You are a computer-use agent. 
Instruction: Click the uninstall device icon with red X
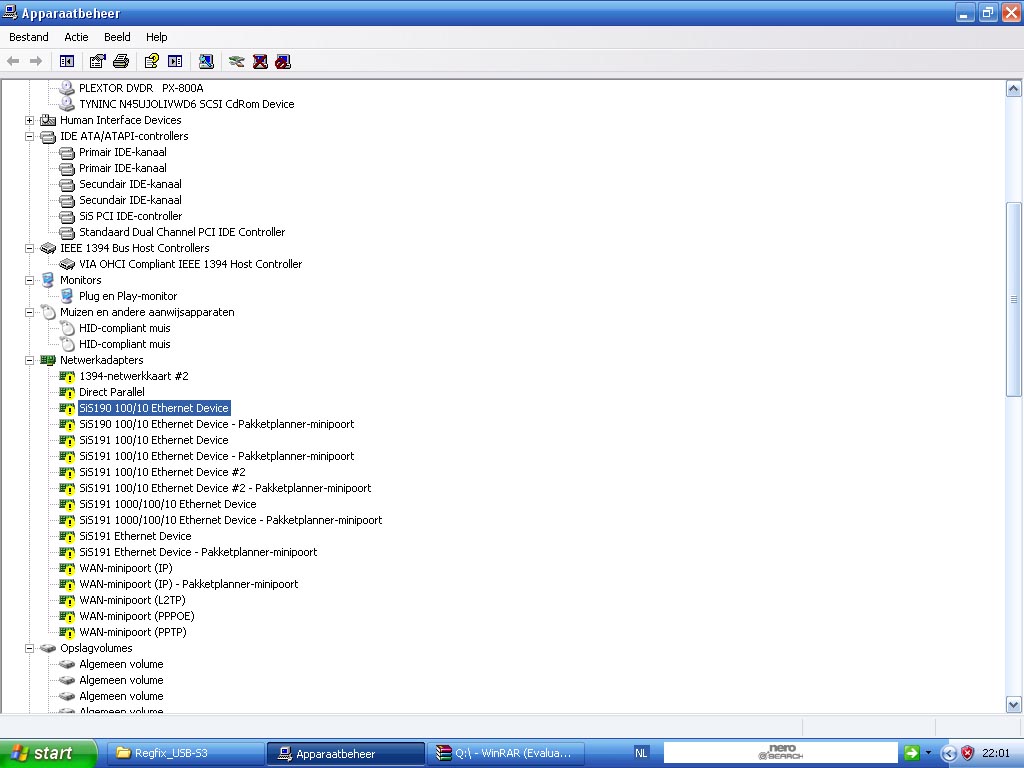[260, 61]
